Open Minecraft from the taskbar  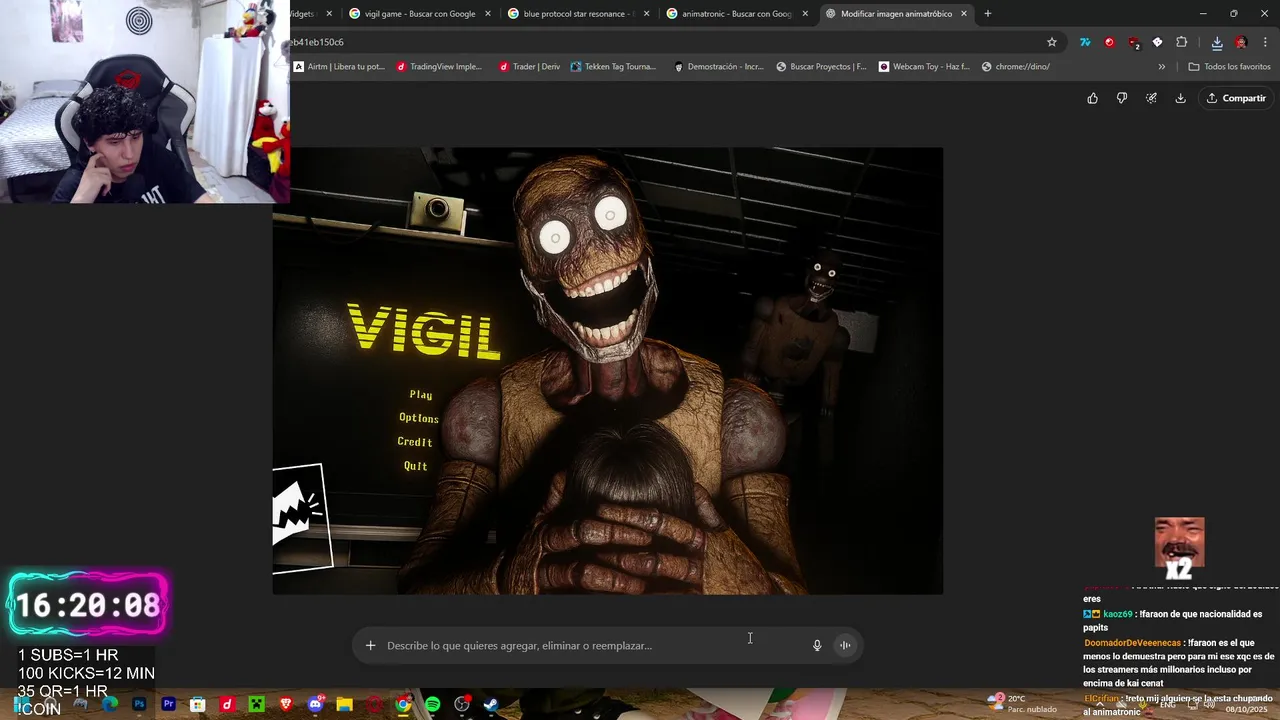tap(256, 704)
